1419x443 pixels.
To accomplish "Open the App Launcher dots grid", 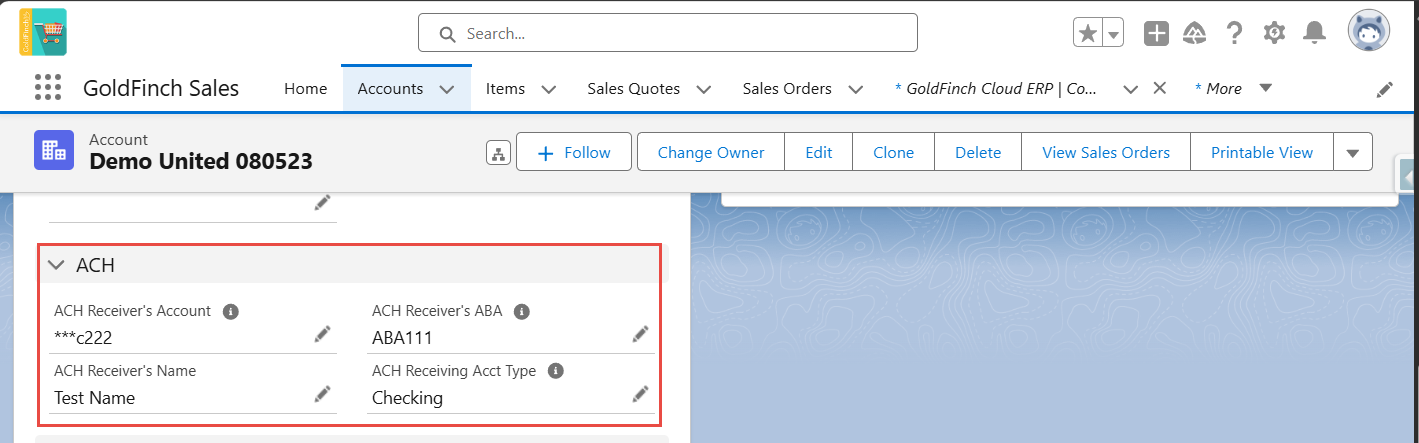I will coord(48,88).
